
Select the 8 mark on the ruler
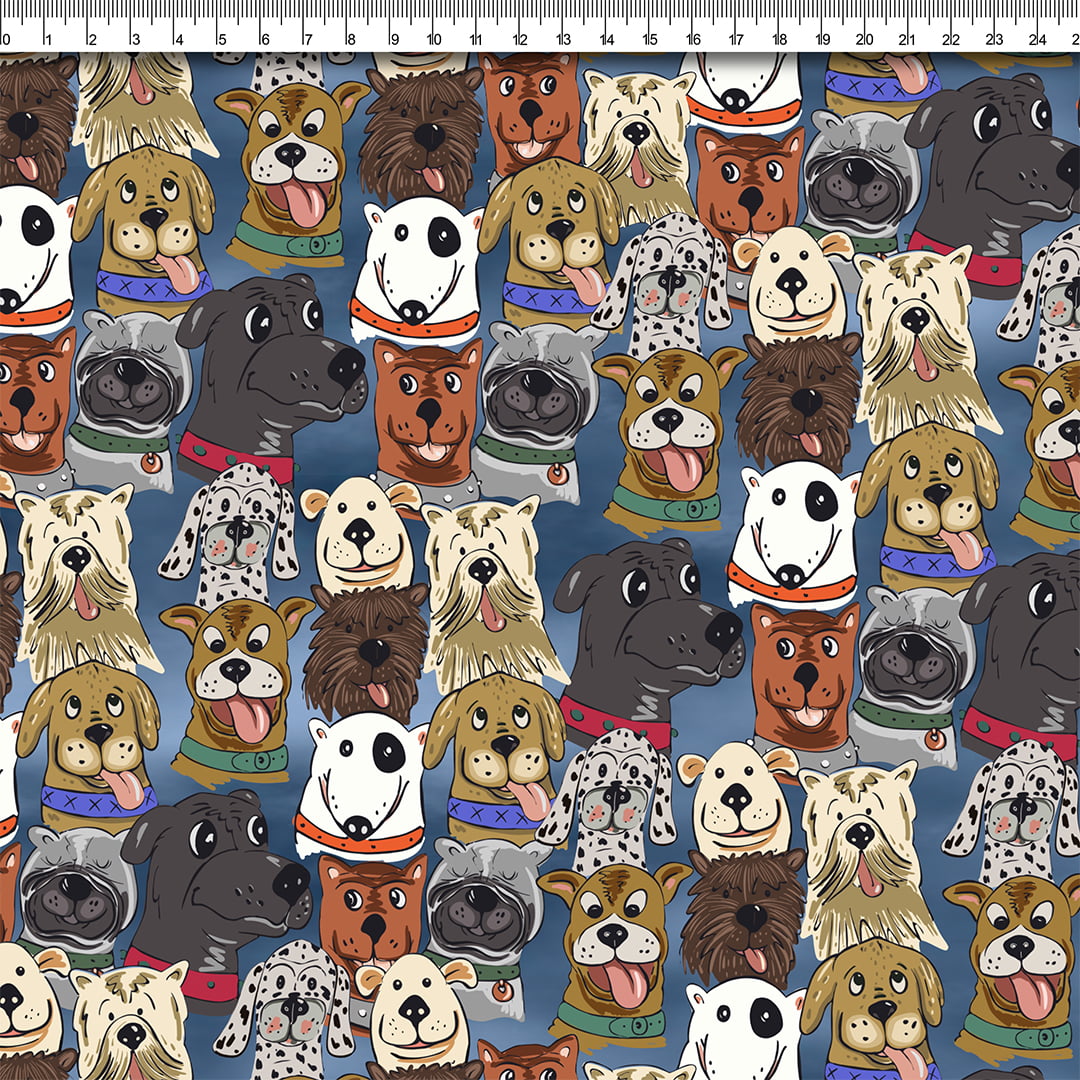[350, 39]
